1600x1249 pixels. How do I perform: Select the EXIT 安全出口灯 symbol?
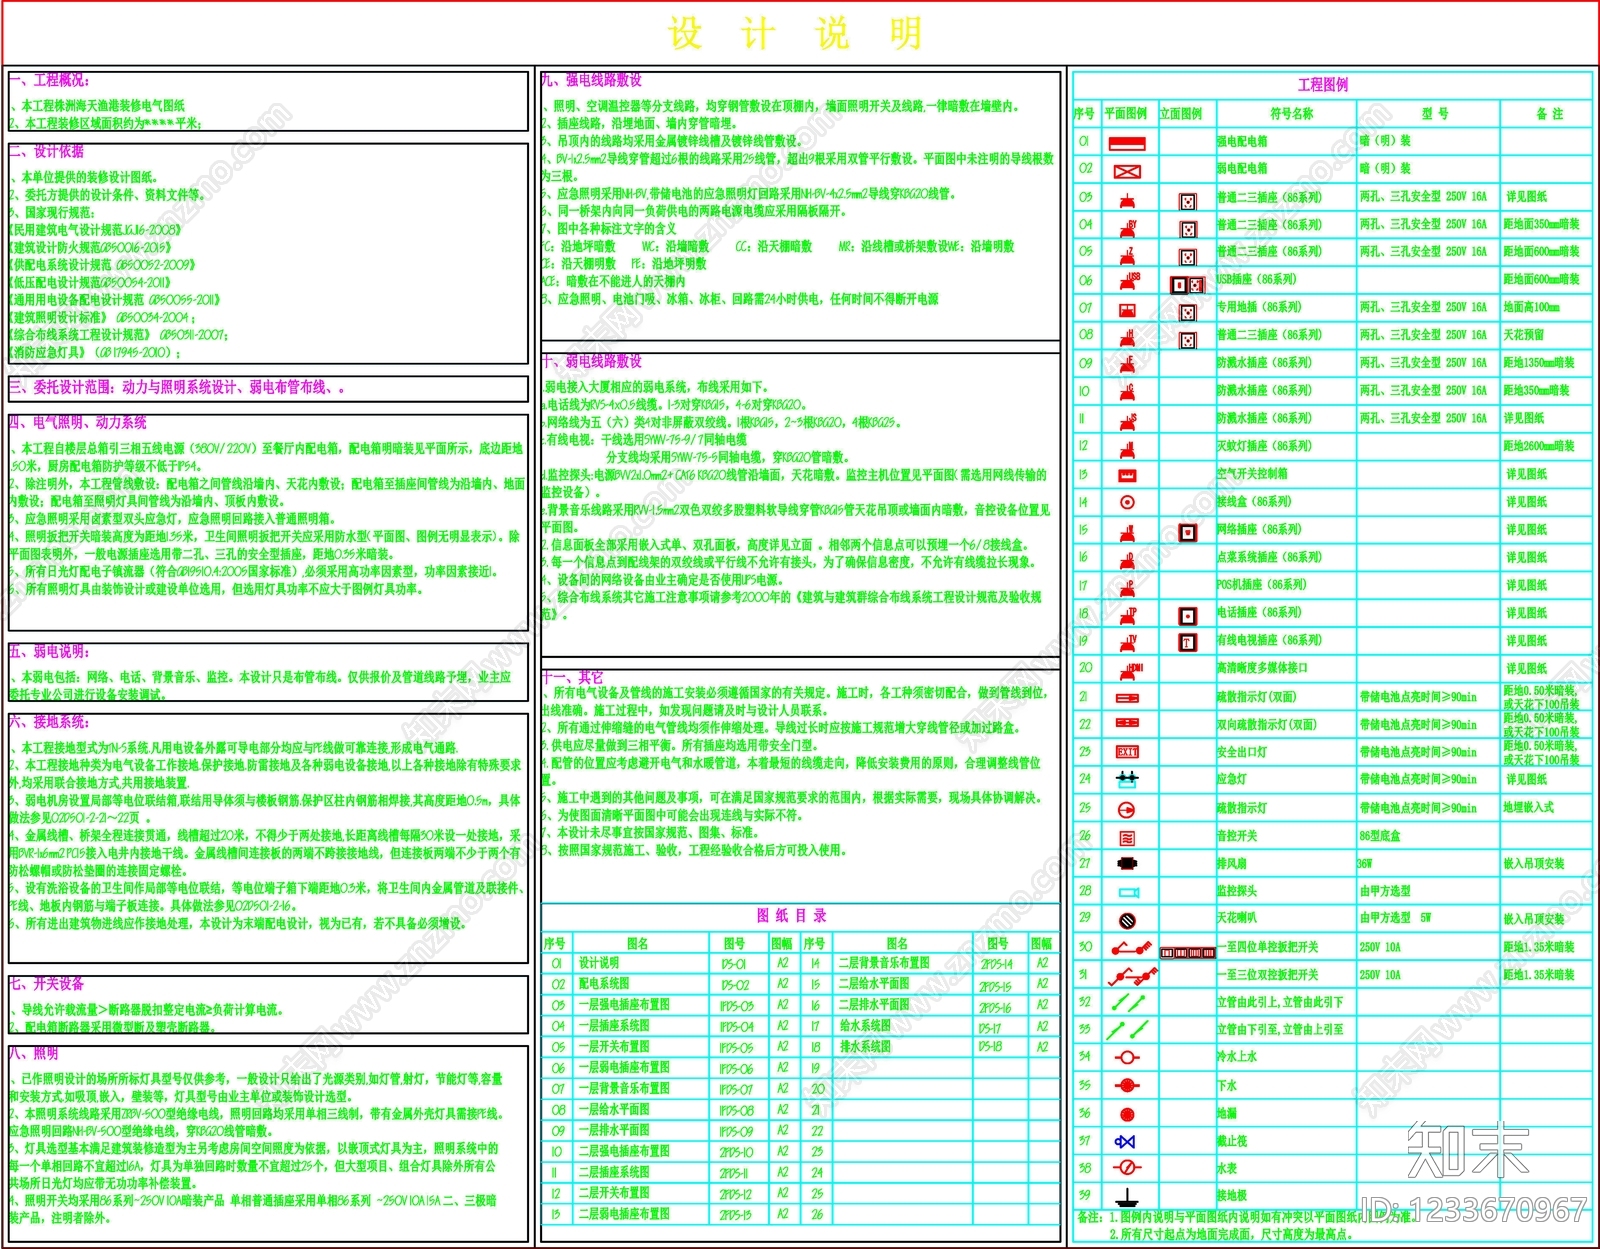pyautogui.click(x=1127, y=751)
